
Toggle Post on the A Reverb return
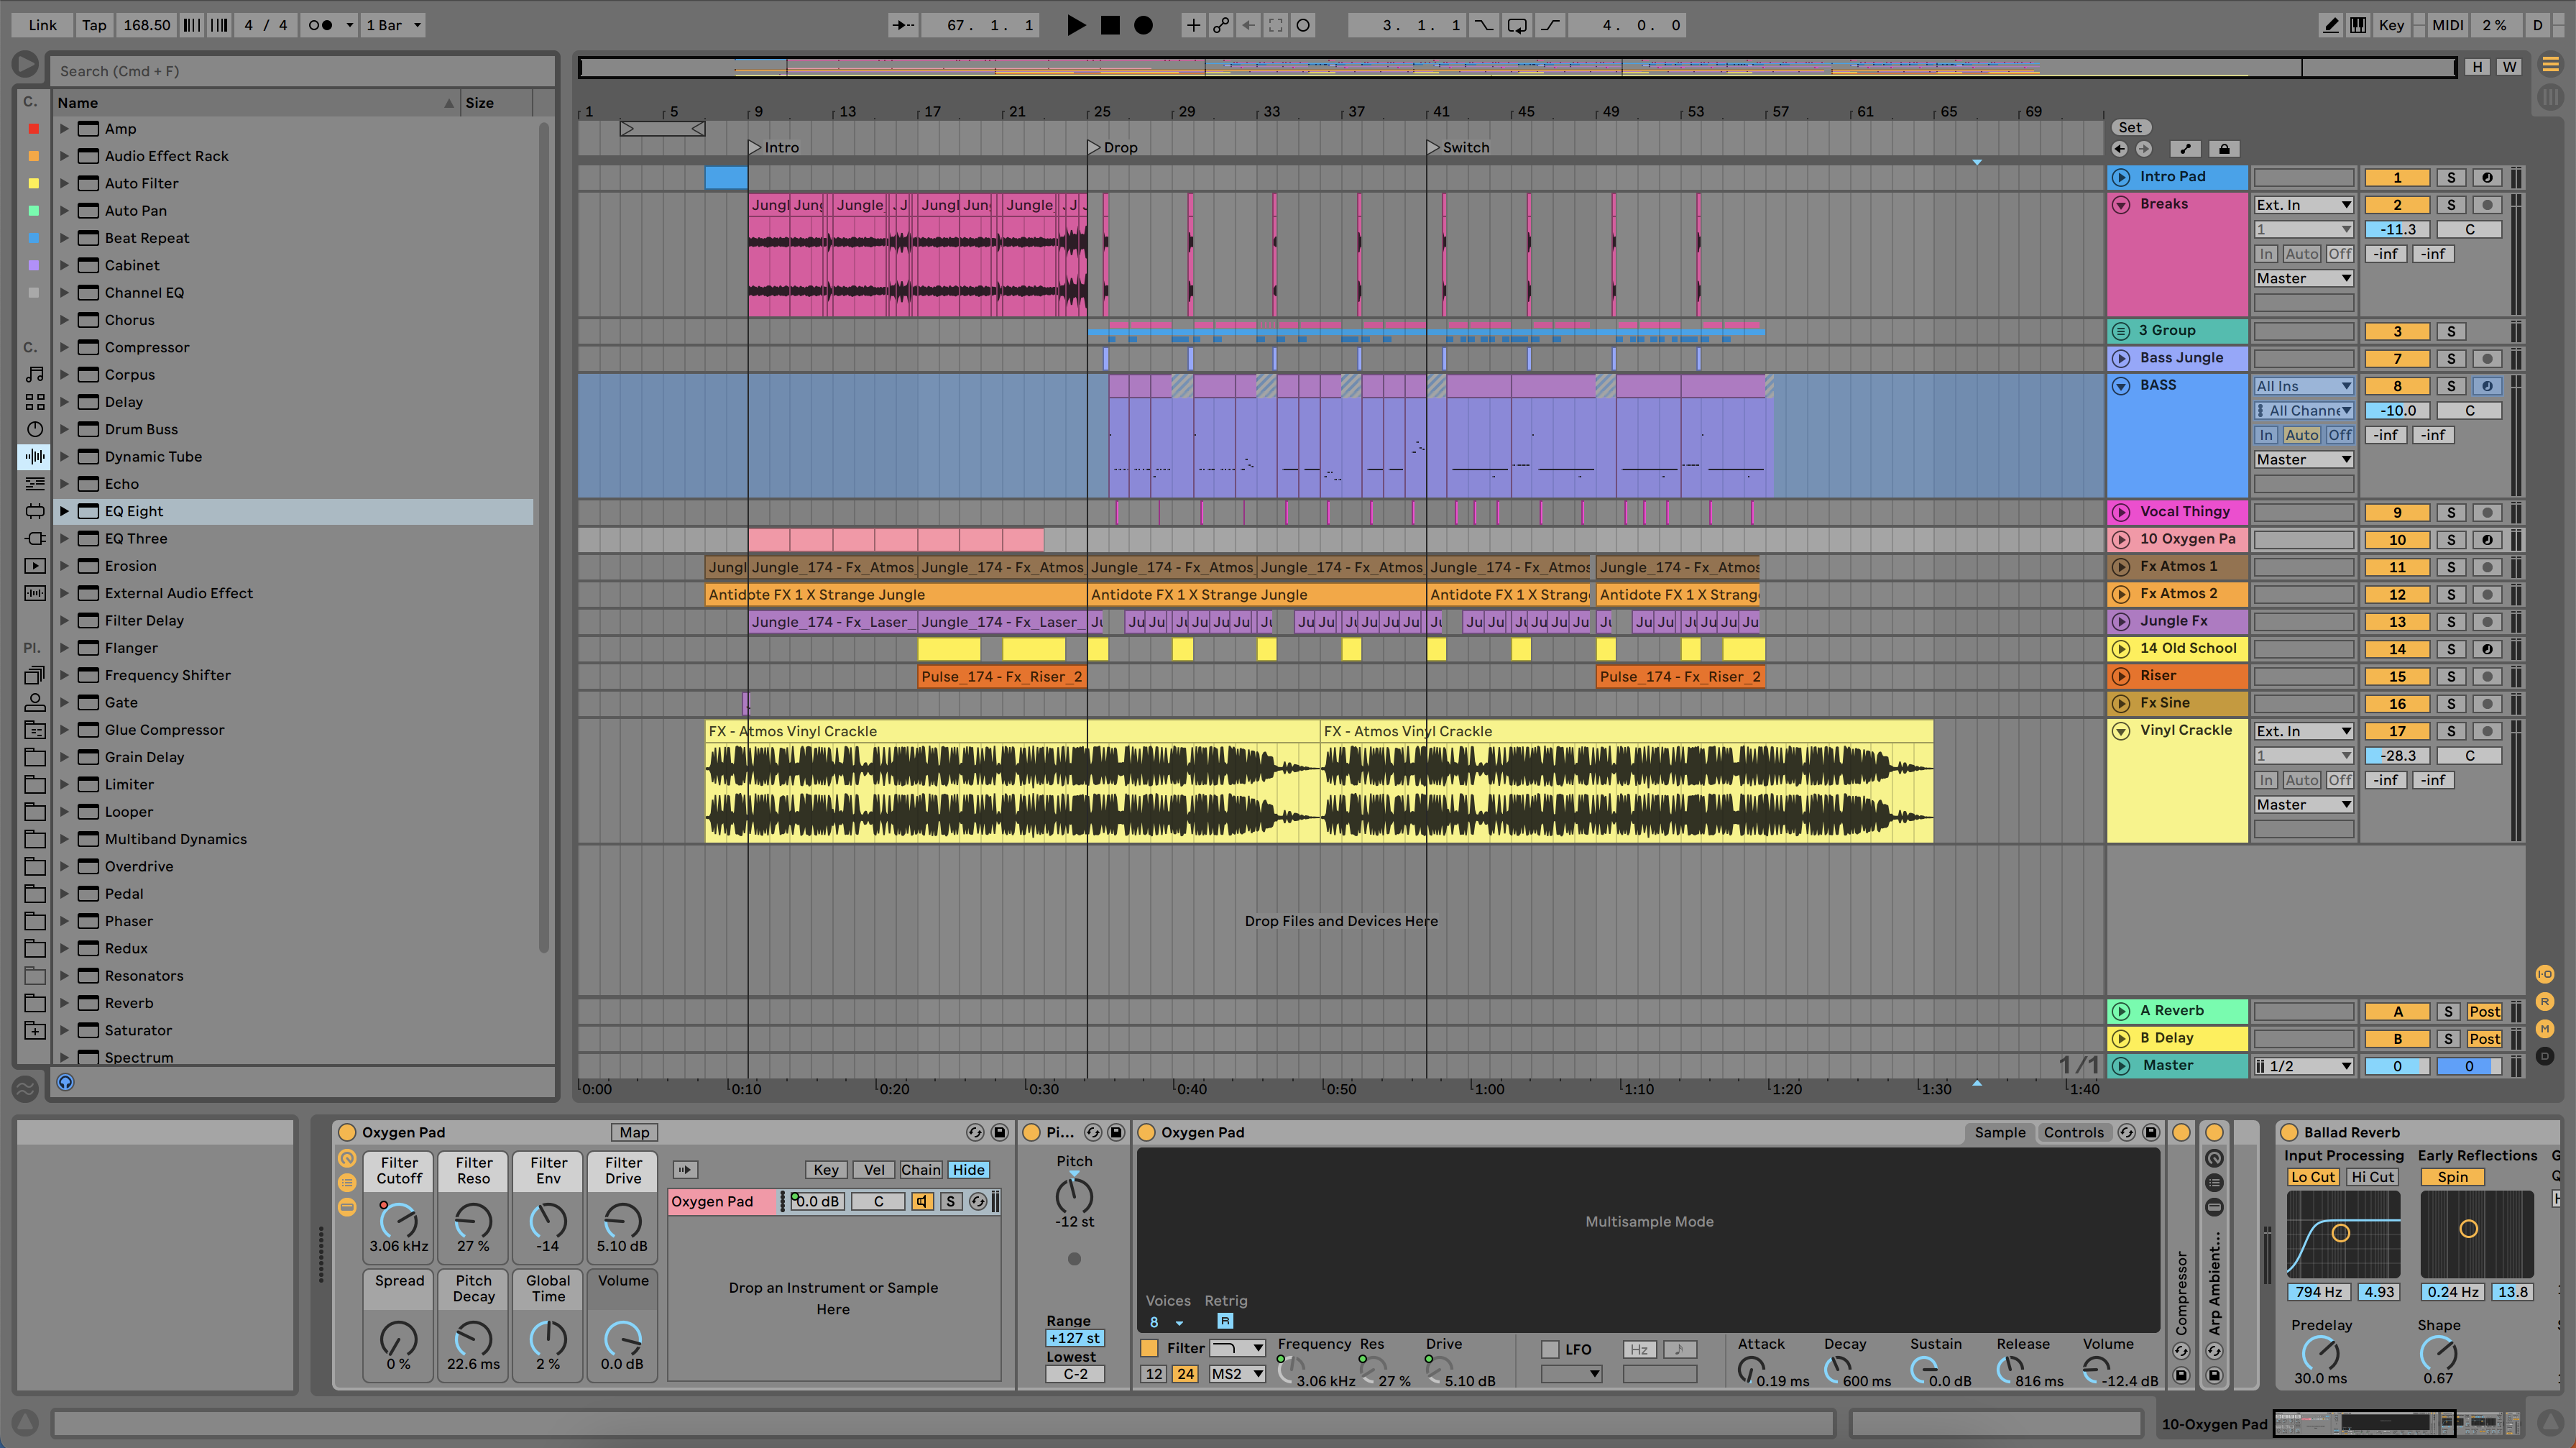pyautogui.click(x=2485, y=1011)
